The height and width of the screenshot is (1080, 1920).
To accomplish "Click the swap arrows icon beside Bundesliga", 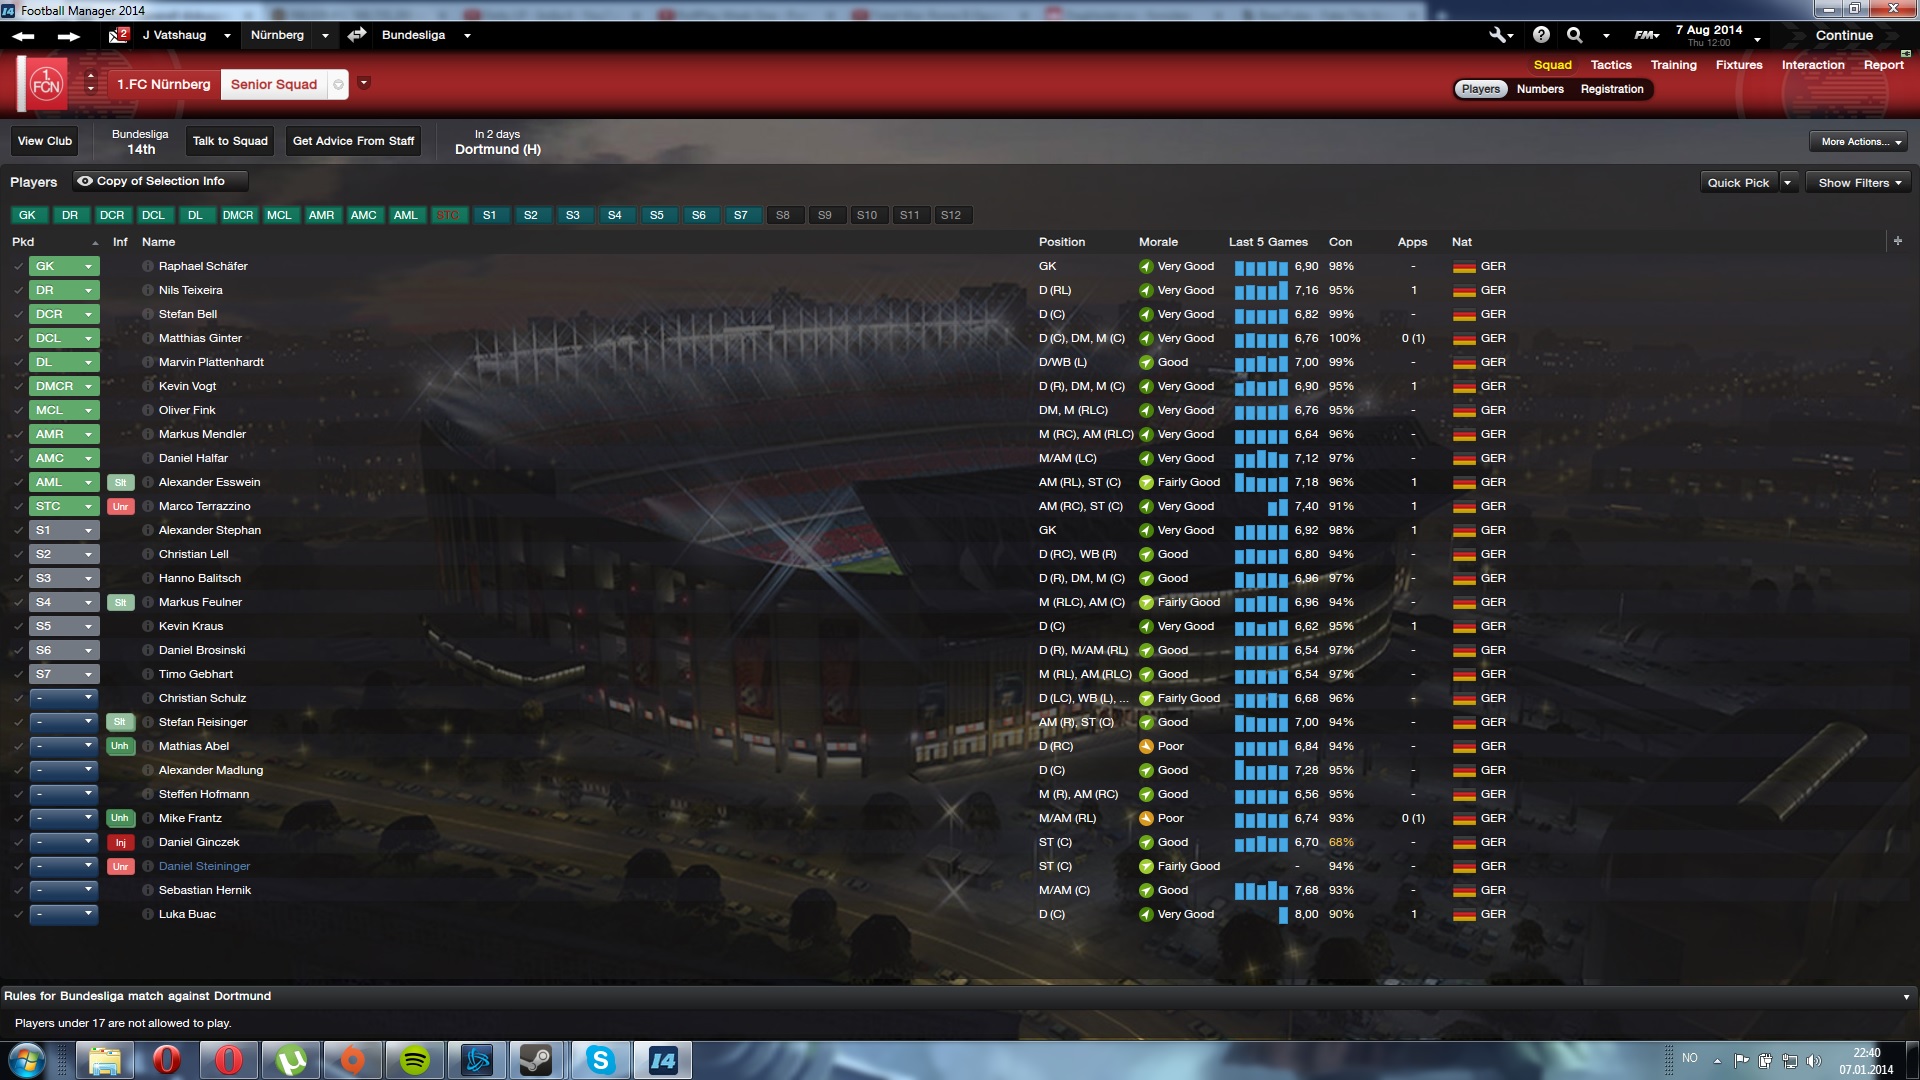I will coord(356,35).
